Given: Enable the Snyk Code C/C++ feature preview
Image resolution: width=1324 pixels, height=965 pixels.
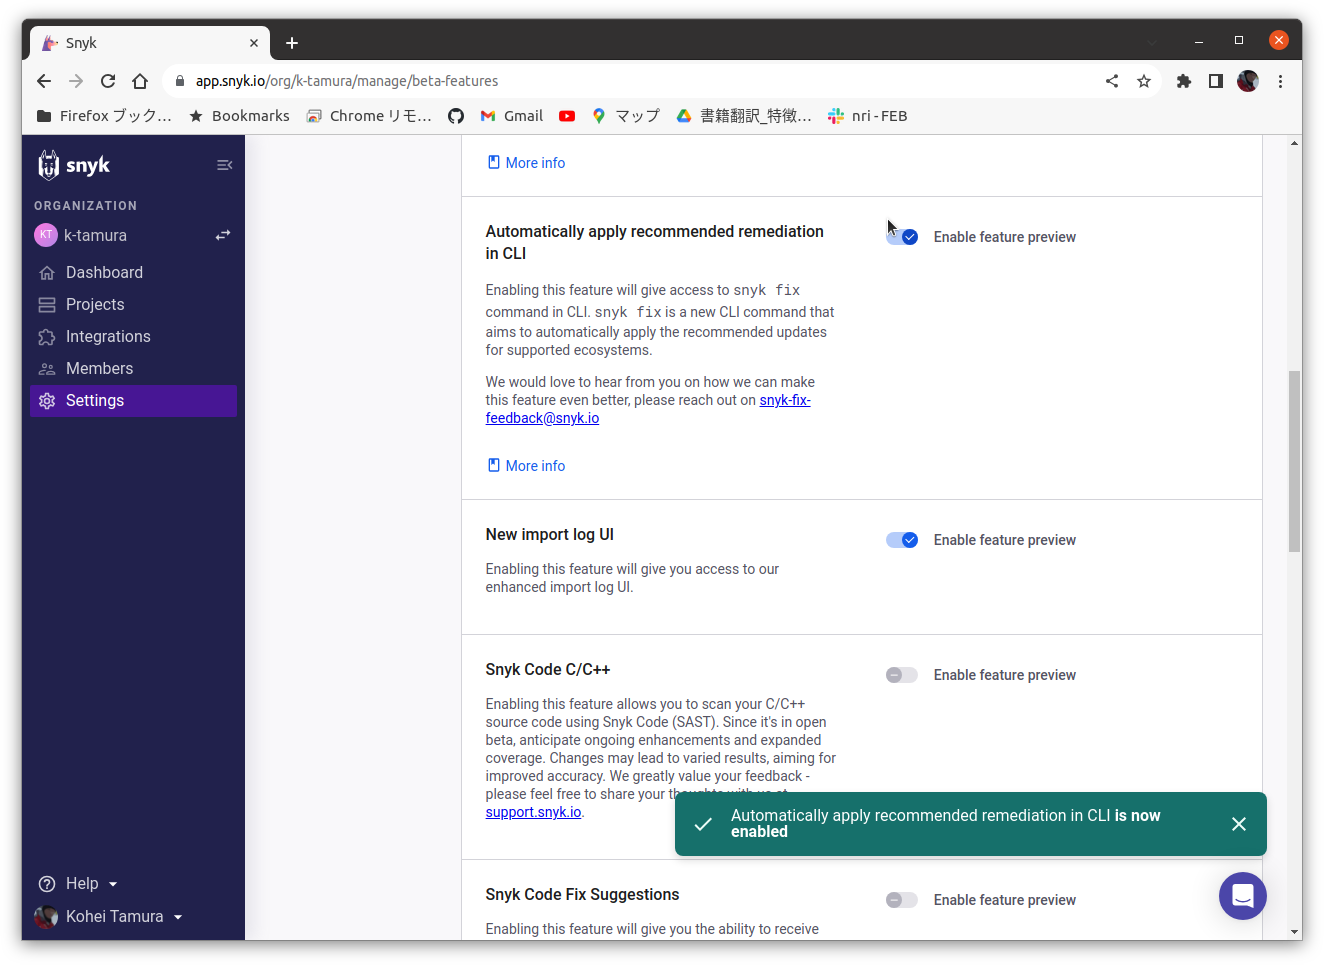Looking at the screenshot, I should tap(901, 674).
